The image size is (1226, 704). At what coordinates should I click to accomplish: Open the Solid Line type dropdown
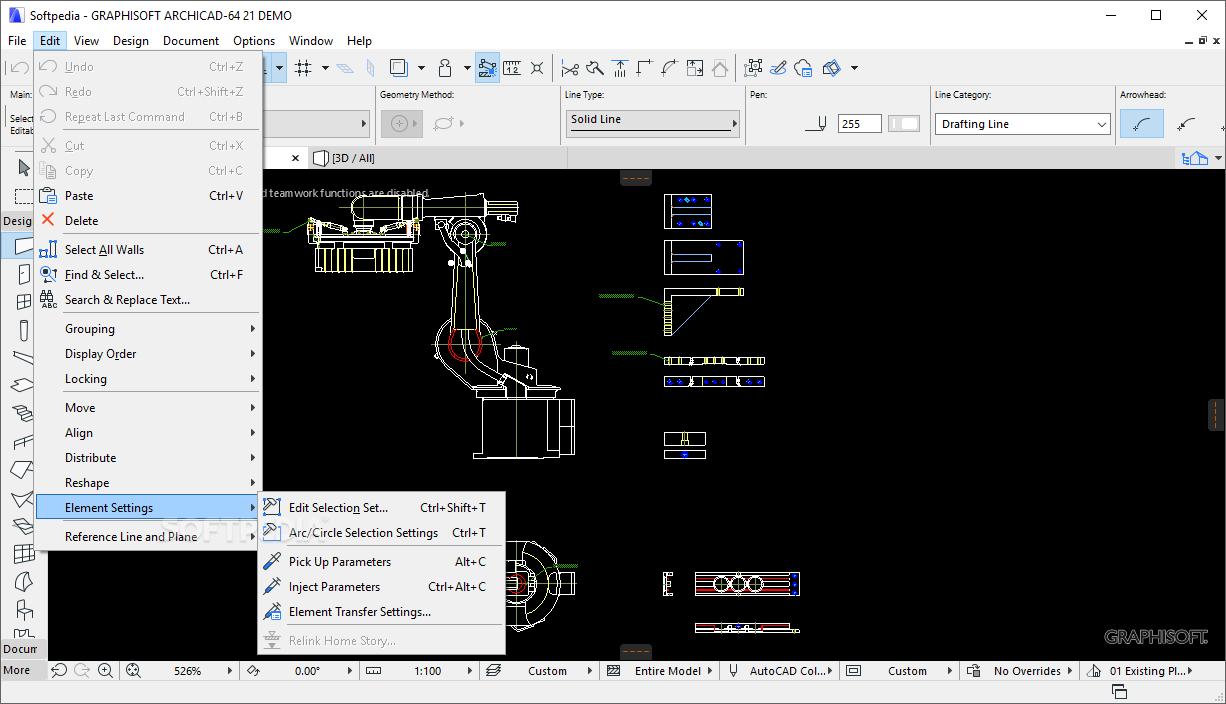point(652,122)
